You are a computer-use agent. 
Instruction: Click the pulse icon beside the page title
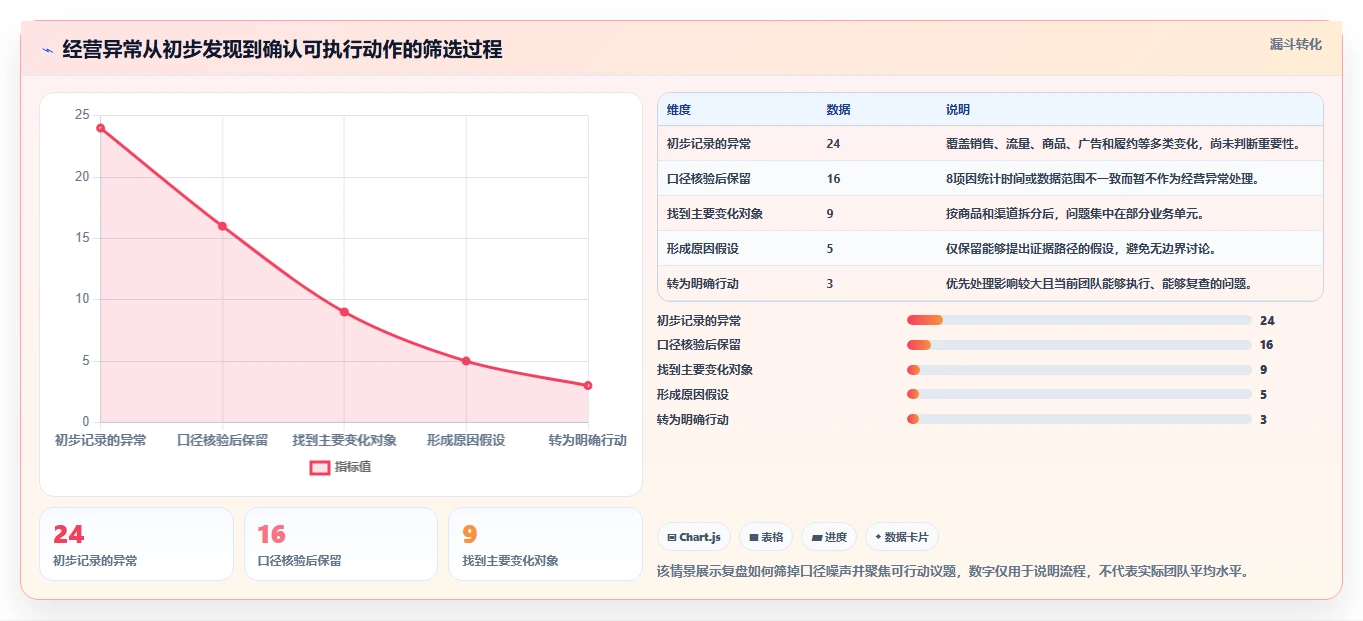click(x=47, y=50)
